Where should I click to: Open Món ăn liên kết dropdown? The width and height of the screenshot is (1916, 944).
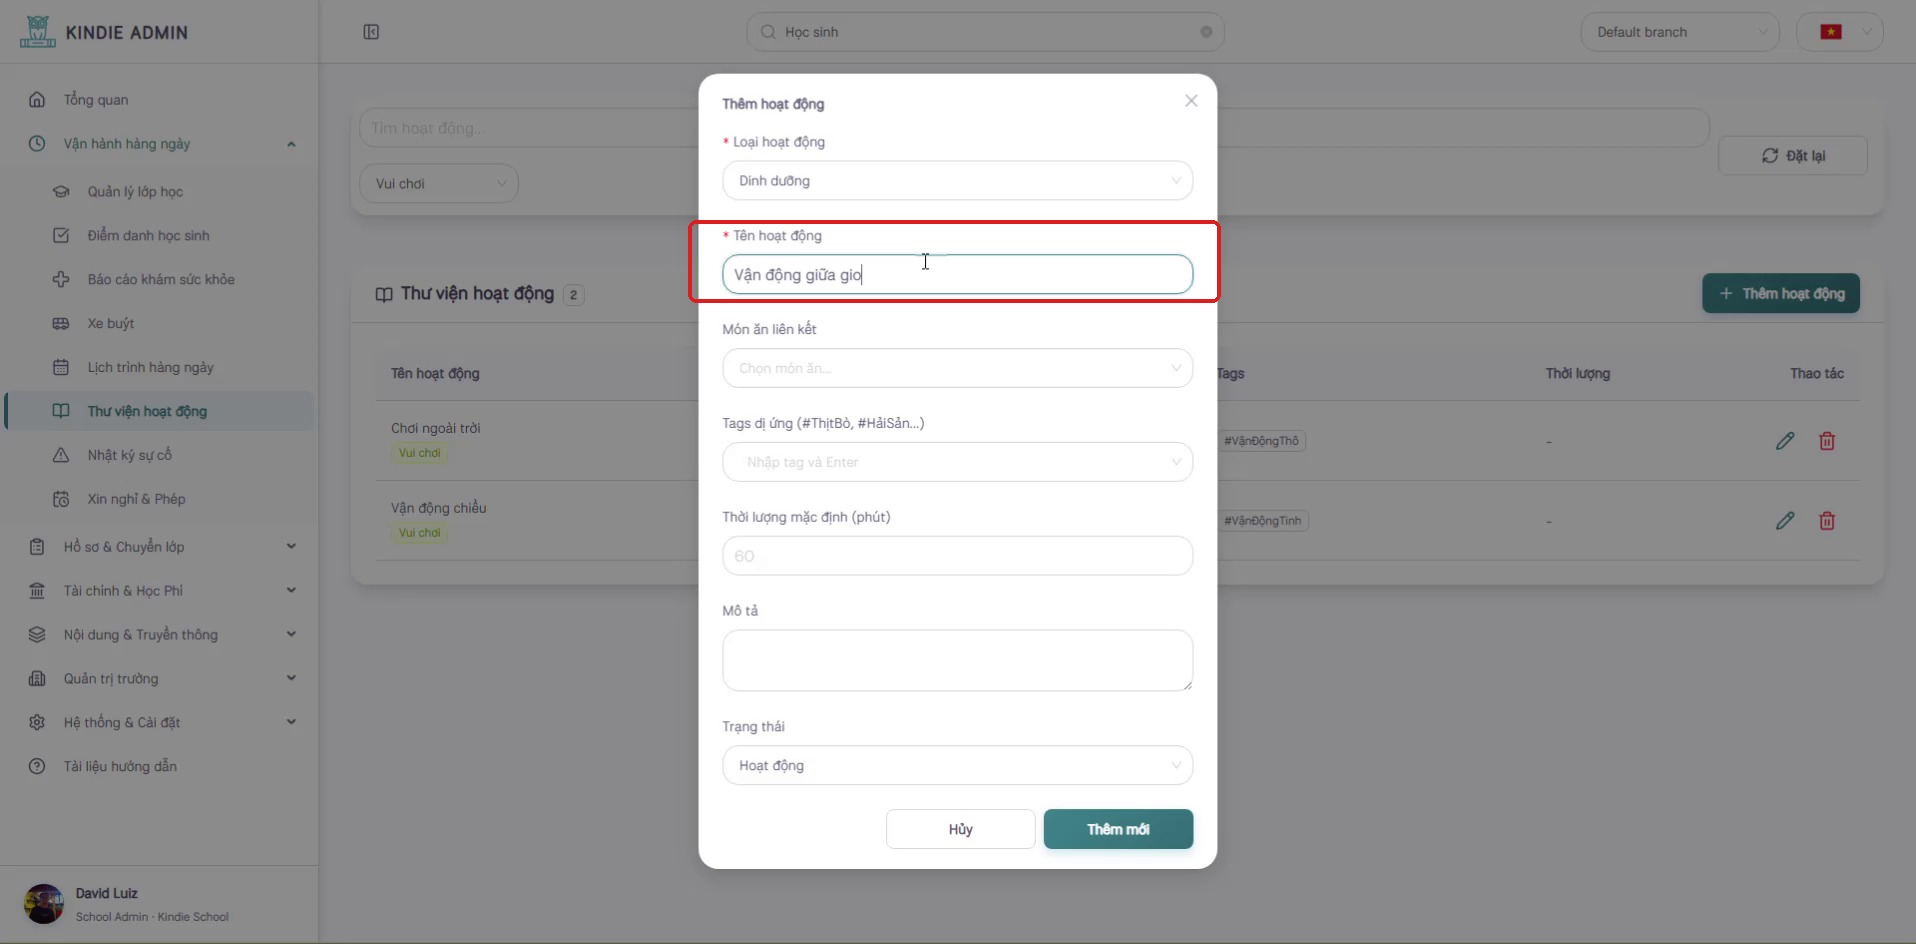pyautogui.click(x=957, y=368)
